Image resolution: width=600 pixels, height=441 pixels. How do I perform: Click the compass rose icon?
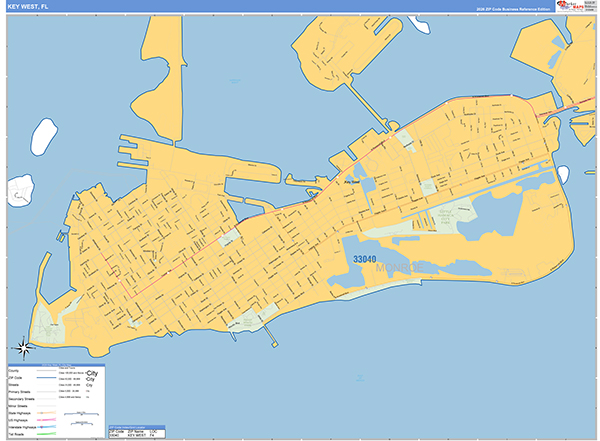(24, 348)
